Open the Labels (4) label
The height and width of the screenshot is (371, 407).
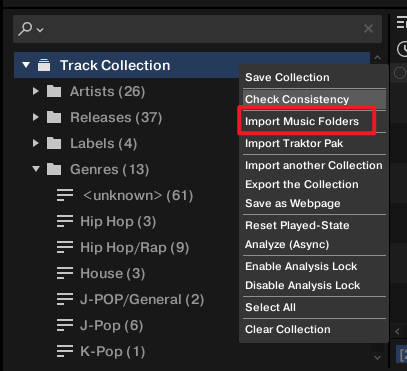[103, 143]
